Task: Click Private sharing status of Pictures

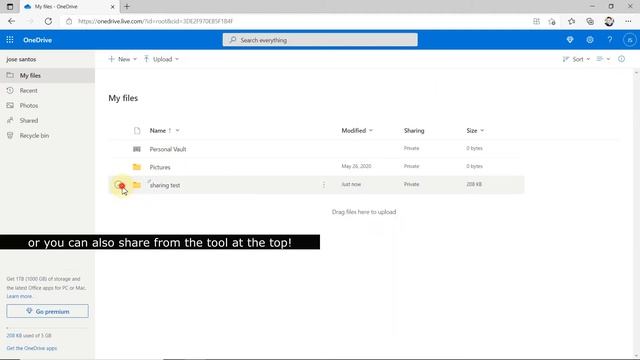Action: (x=411, y=166)
